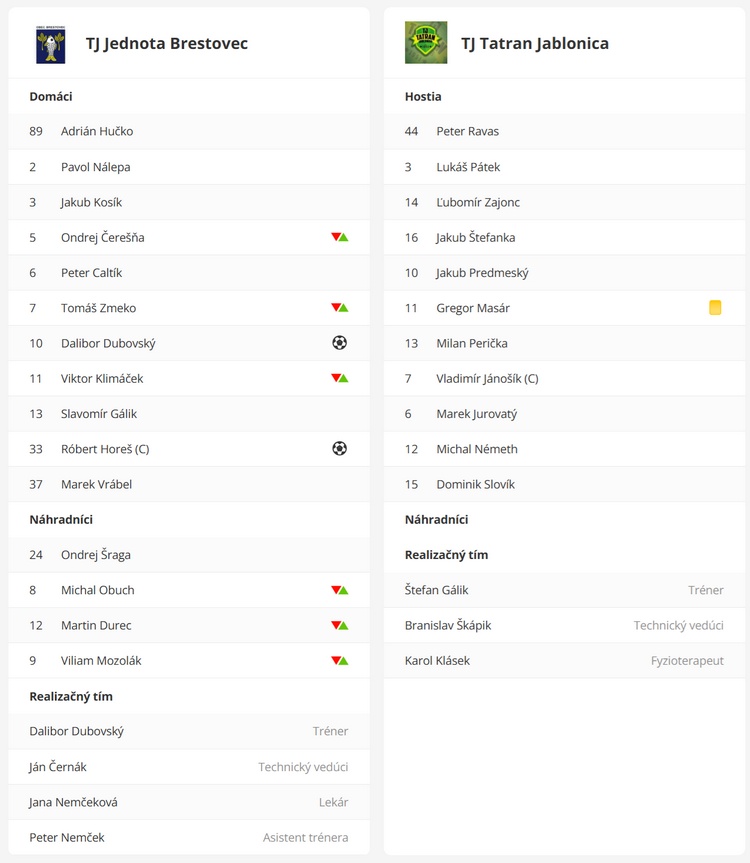Click Viktor Klimáček's substitution arrows icon
The height and width of the screenshot is (863, 750).
[x=340, y=378]
